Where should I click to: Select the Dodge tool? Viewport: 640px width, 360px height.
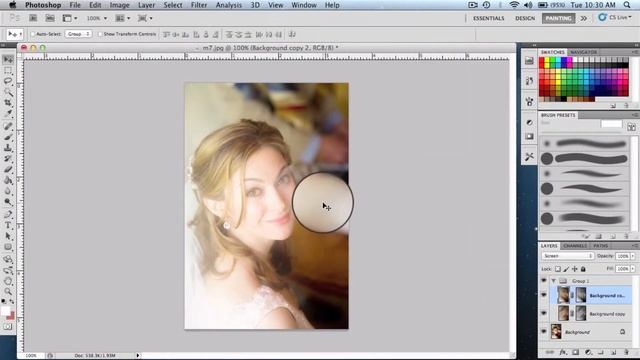pos(8,202)
